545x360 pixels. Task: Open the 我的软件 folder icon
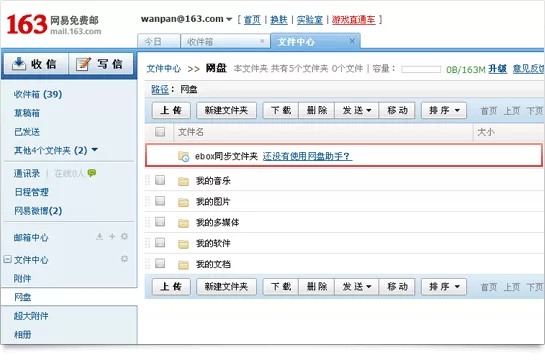point(183,244)
